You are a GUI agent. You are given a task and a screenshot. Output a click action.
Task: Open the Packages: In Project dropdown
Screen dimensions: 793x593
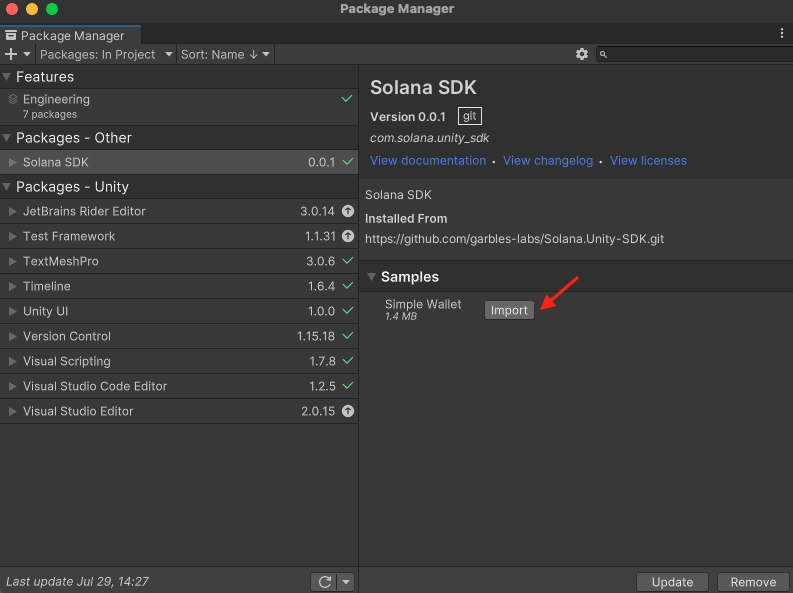106,54
